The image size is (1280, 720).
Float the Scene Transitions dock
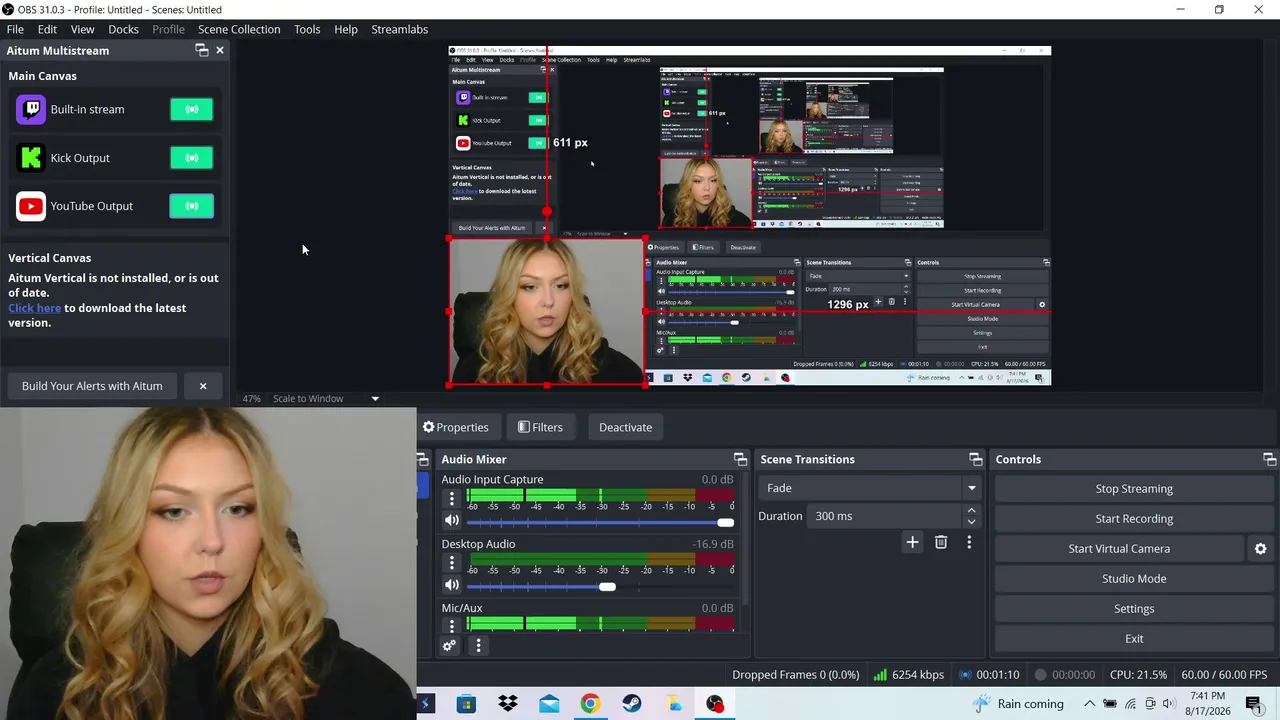pyautogui.click(x=975, y=459)
